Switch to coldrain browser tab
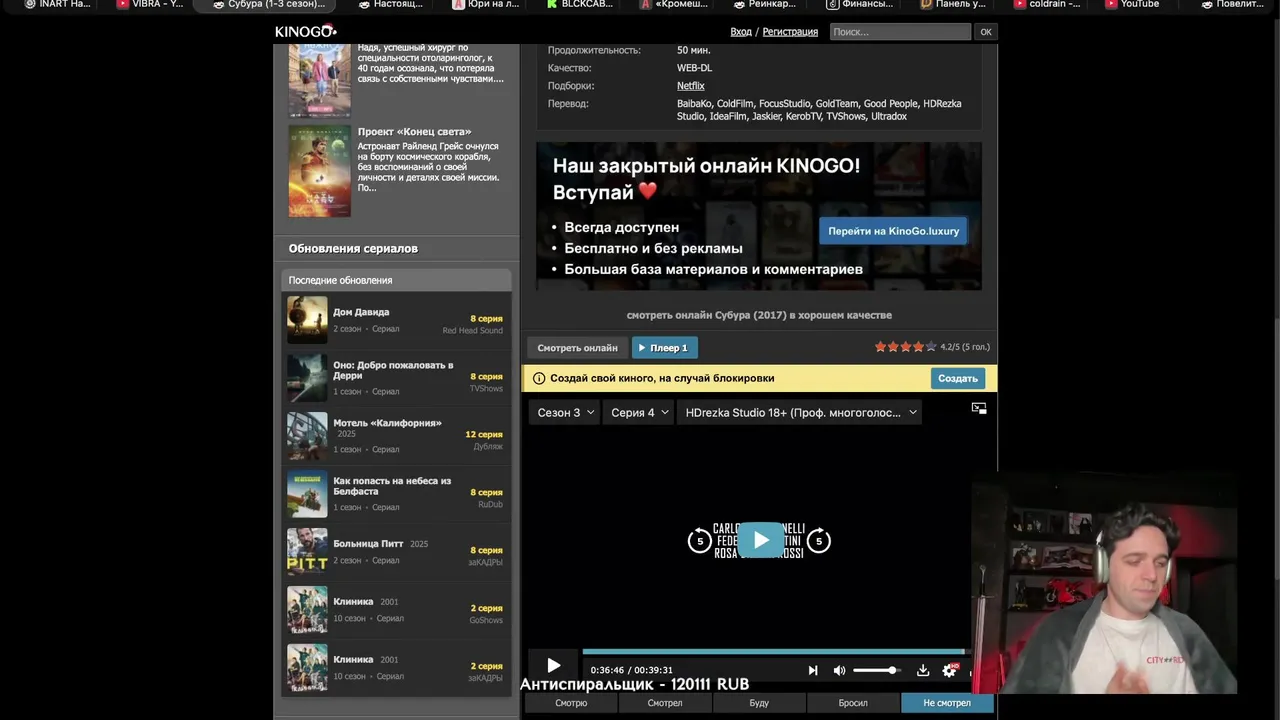Image resolution: width=1280 pixels, height=720 pixels. tap(1047, 4)
